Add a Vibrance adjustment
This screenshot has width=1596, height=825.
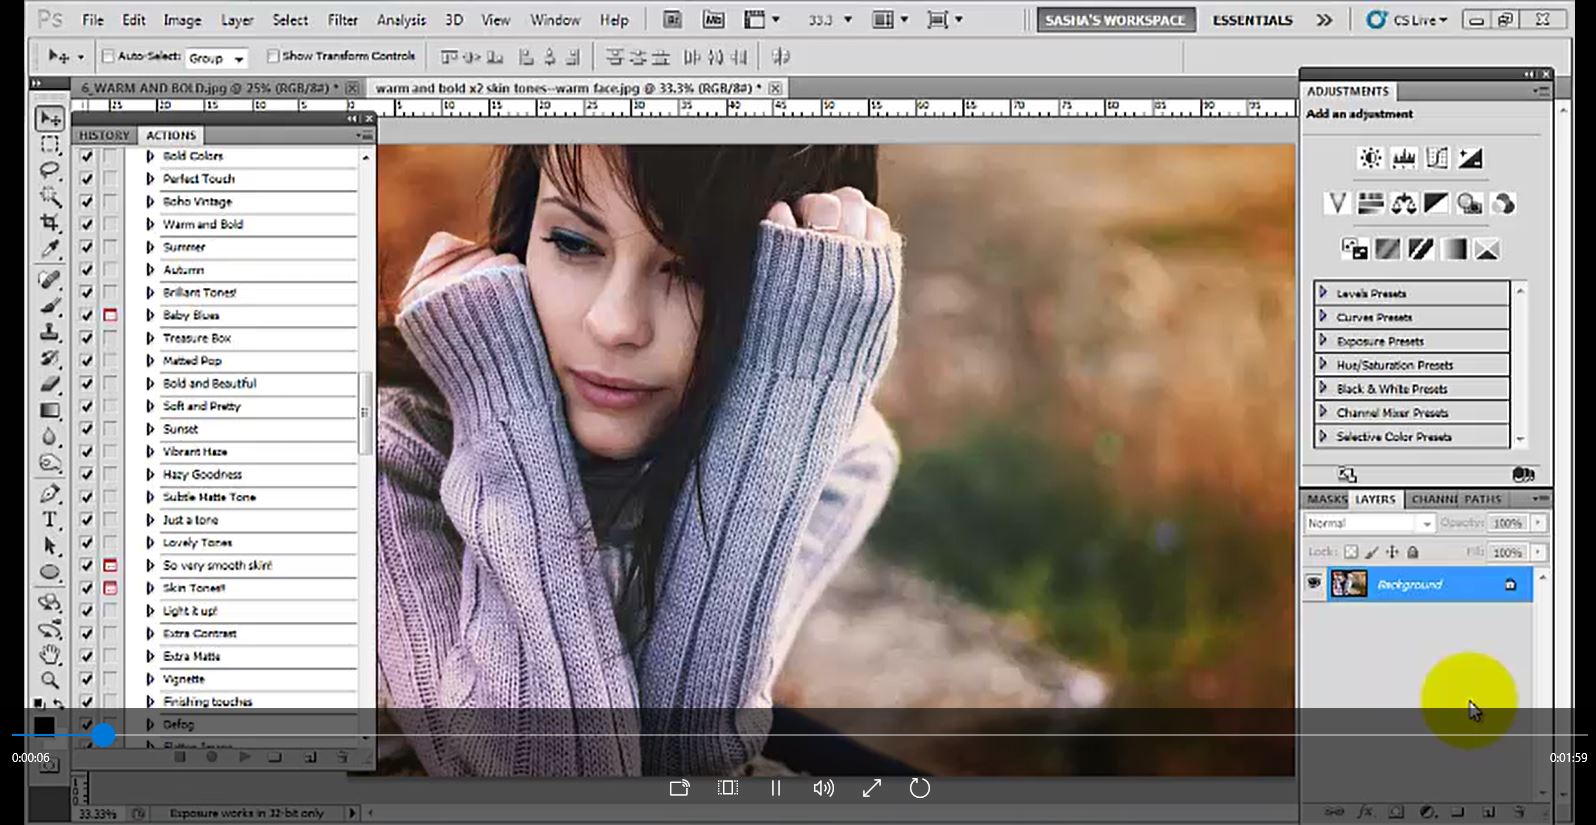[x=1337, y=204]
